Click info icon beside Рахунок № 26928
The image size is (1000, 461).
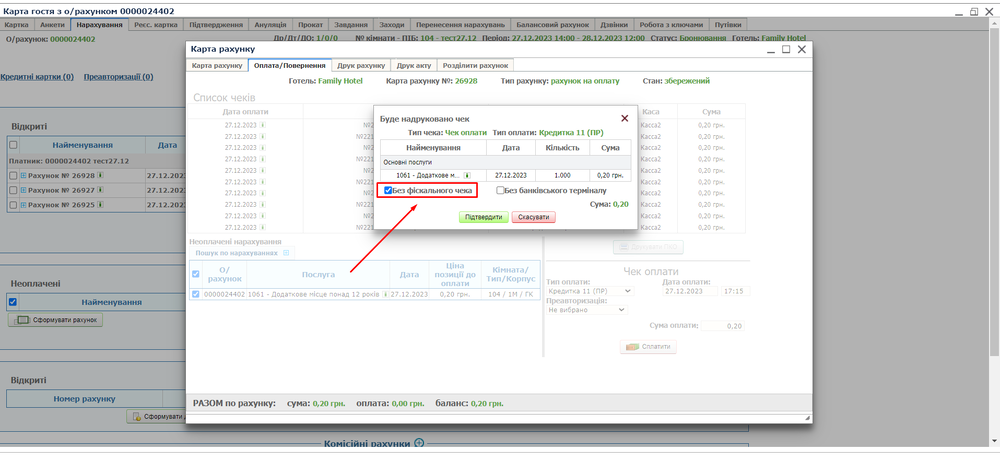101,176
